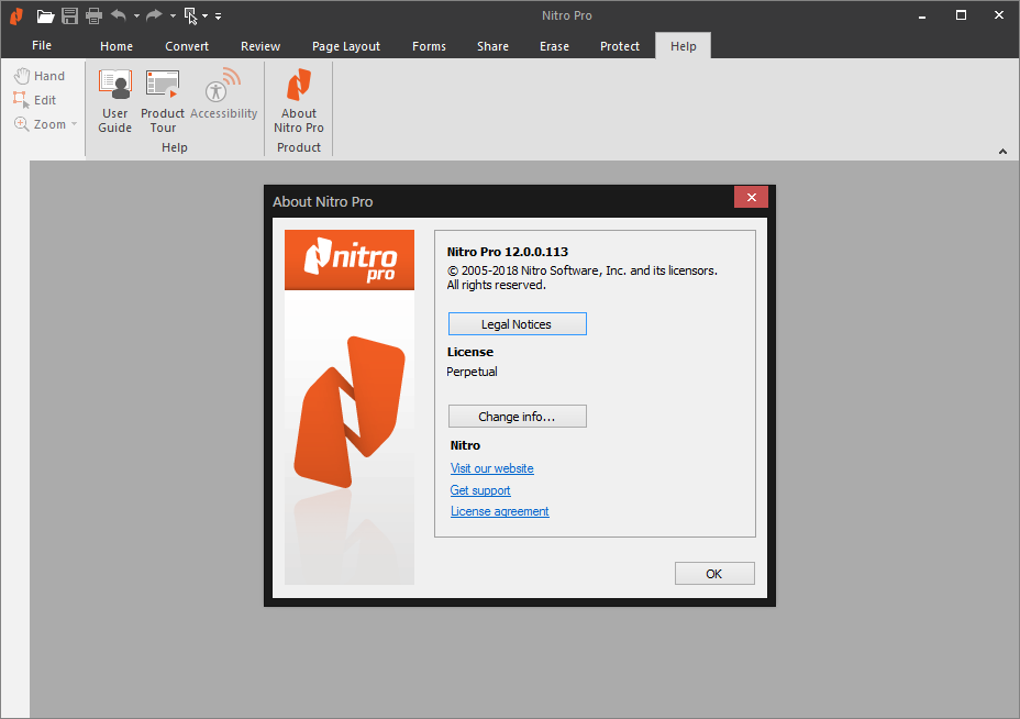This screenshot has width=1020, height=719.
Task: Click the Open file icon
Action: tap(45, 16)
